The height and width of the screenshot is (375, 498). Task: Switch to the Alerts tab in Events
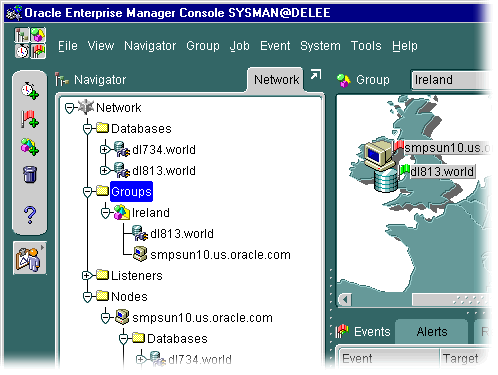432,332
